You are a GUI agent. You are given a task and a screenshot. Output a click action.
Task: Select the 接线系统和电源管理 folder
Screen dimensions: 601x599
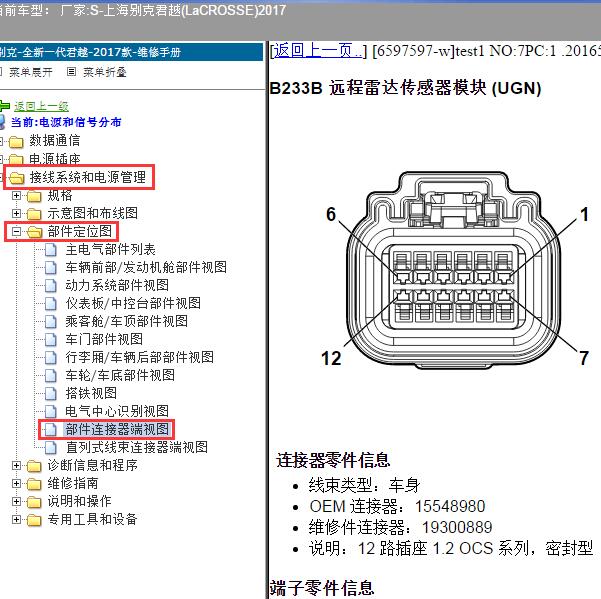coord(88,177)
